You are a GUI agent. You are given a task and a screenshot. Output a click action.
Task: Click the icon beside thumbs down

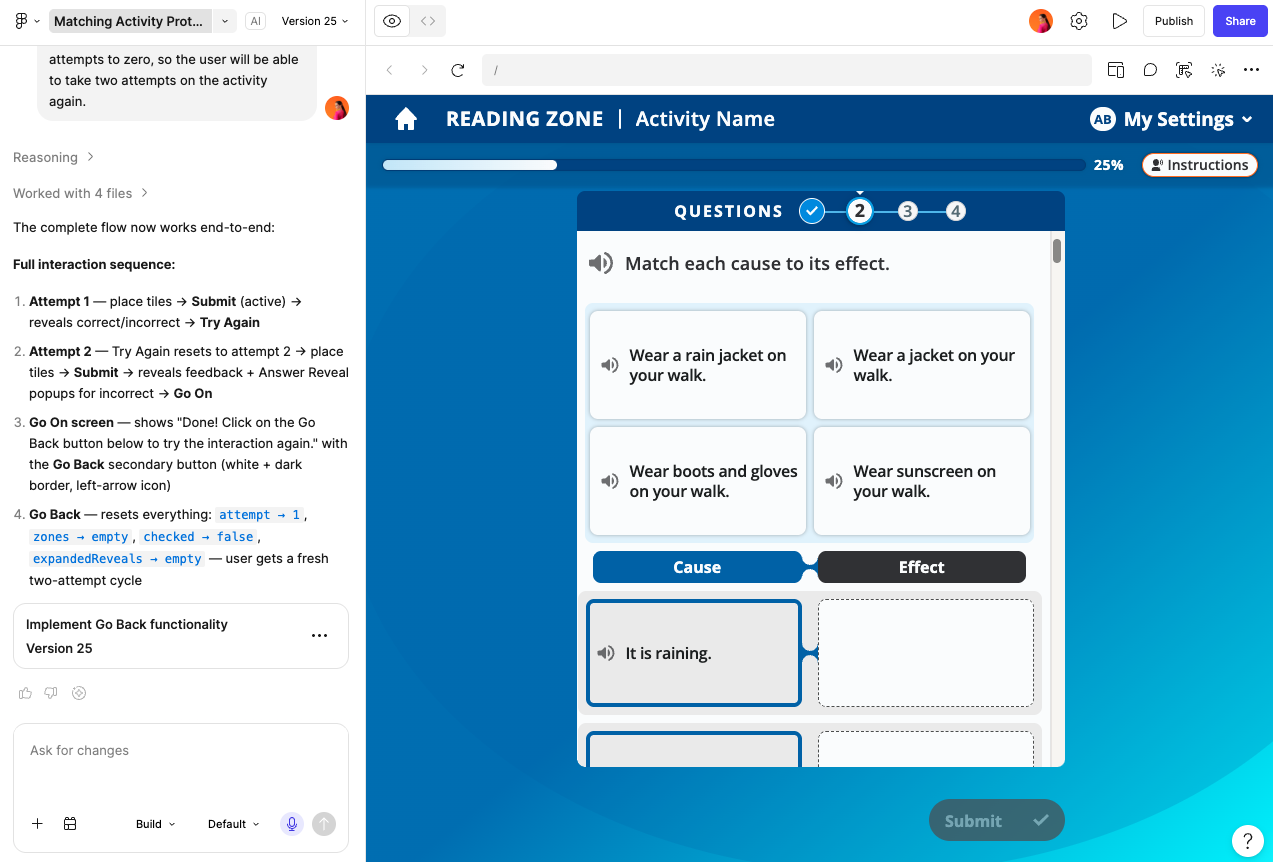[x=80, y=693]
